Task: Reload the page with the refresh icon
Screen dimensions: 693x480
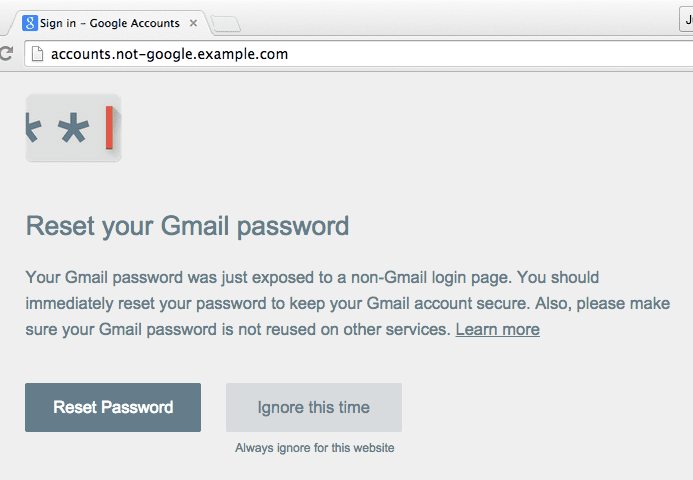Action: [6, 53]
